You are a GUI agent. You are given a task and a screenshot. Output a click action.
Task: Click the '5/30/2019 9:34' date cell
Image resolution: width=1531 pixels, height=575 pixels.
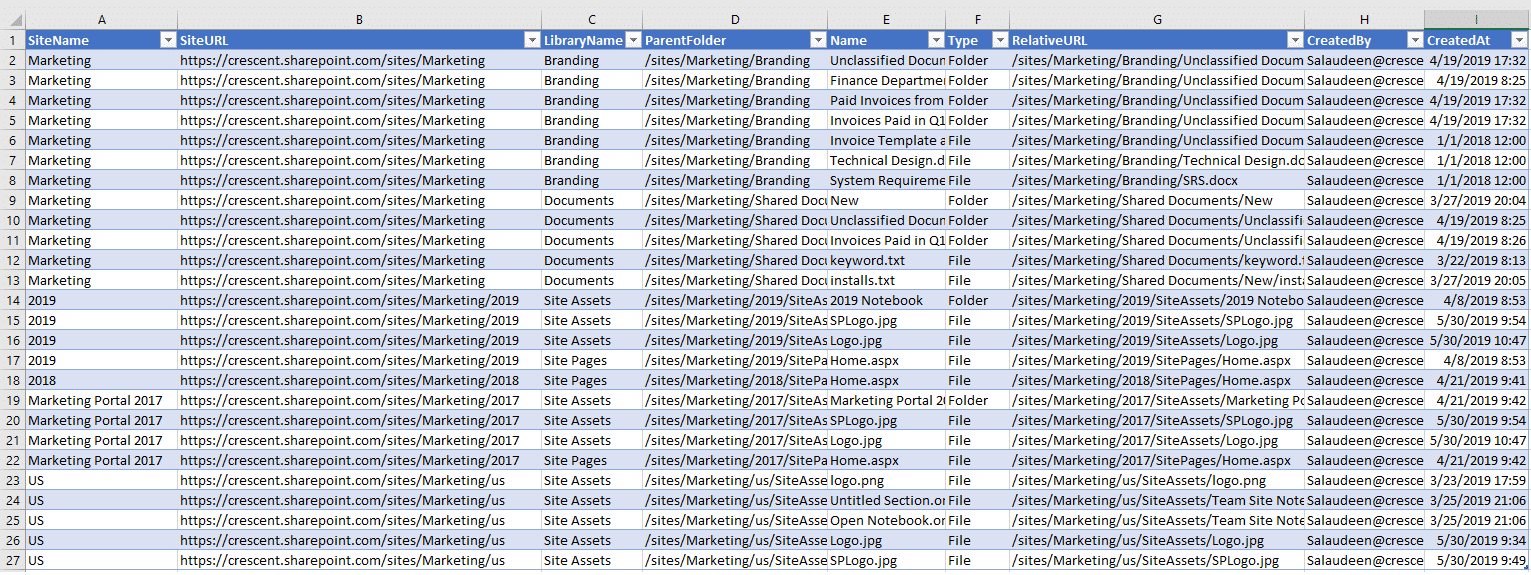point(1477,540)
